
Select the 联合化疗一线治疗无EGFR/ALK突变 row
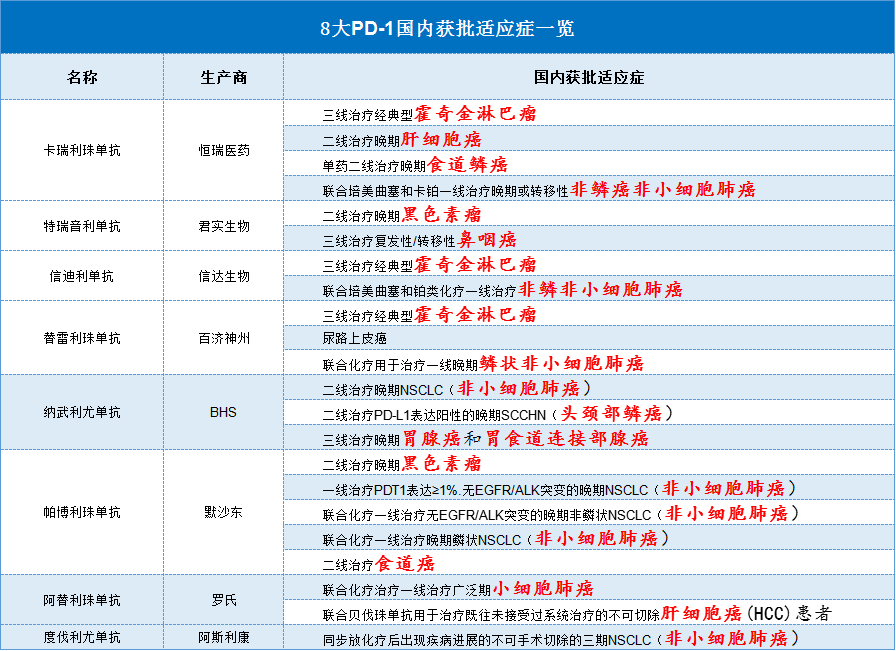pyautogui.click(x=589, y=512)
